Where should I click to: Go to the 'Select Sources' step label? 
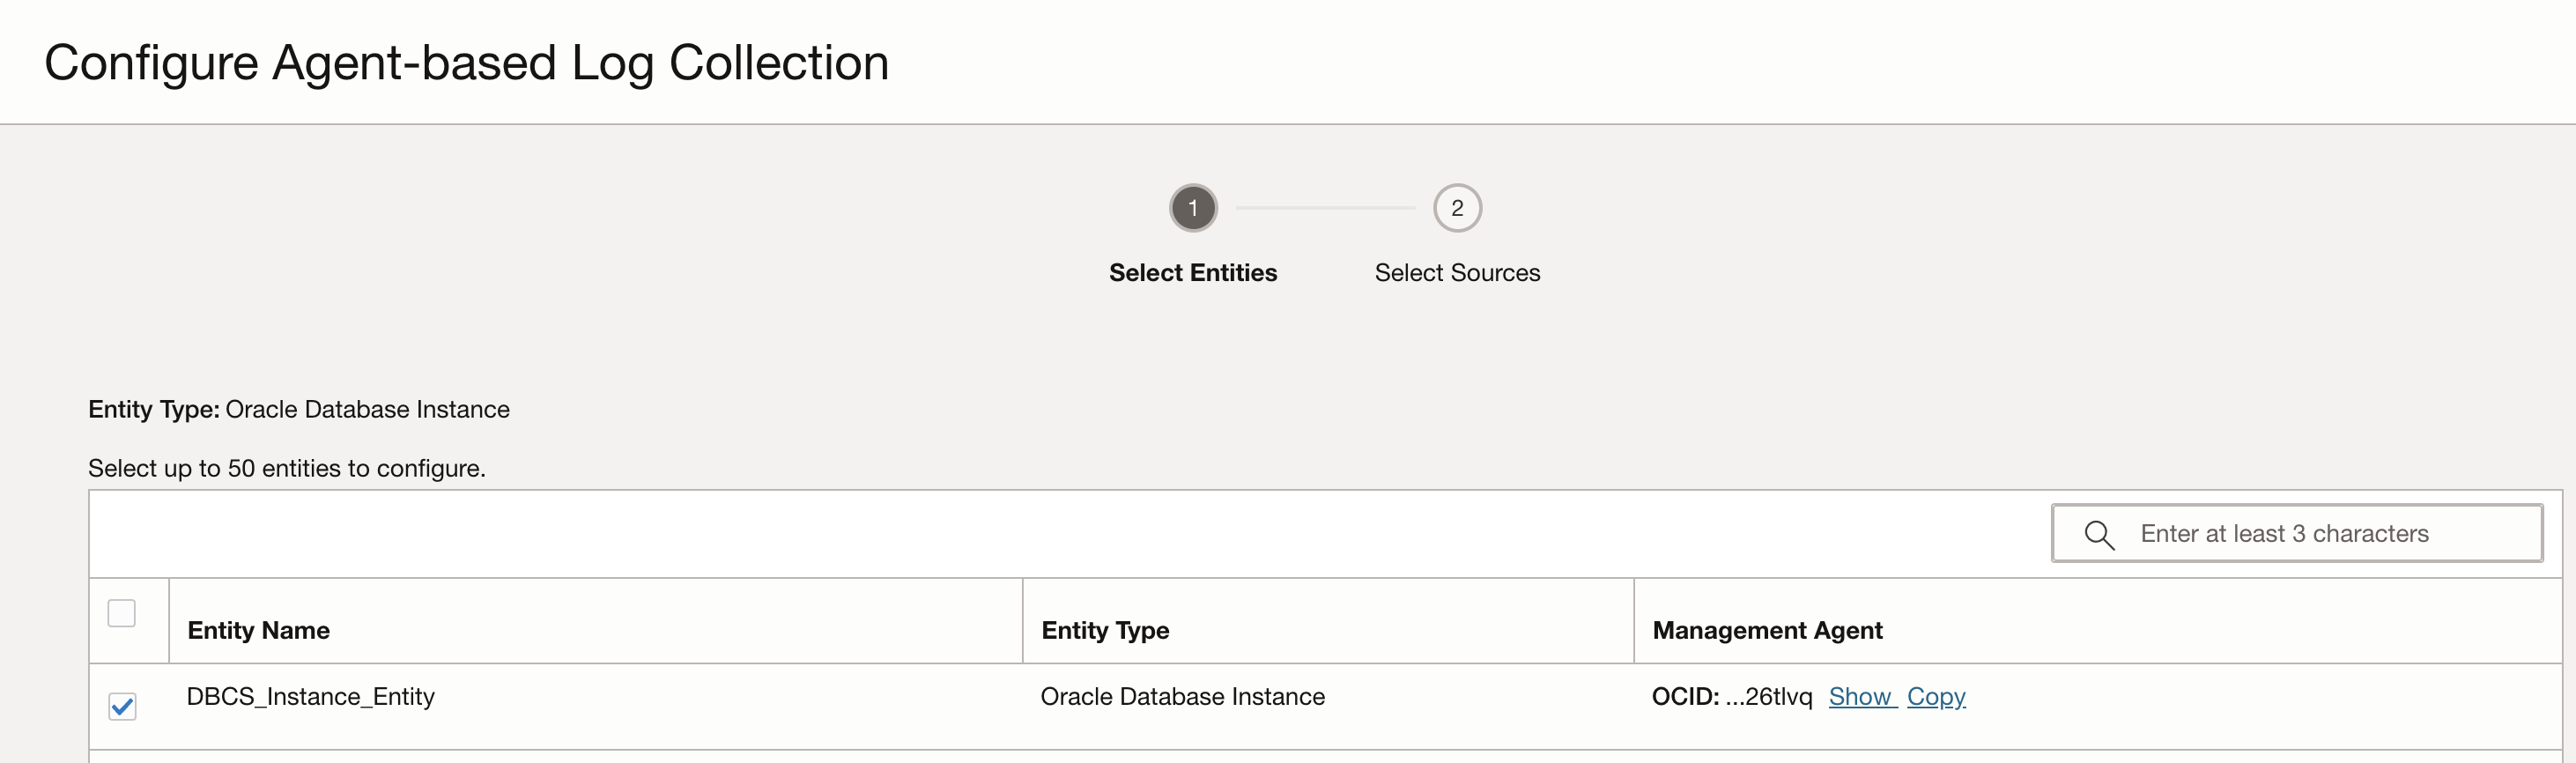[x=1457, y=273]
